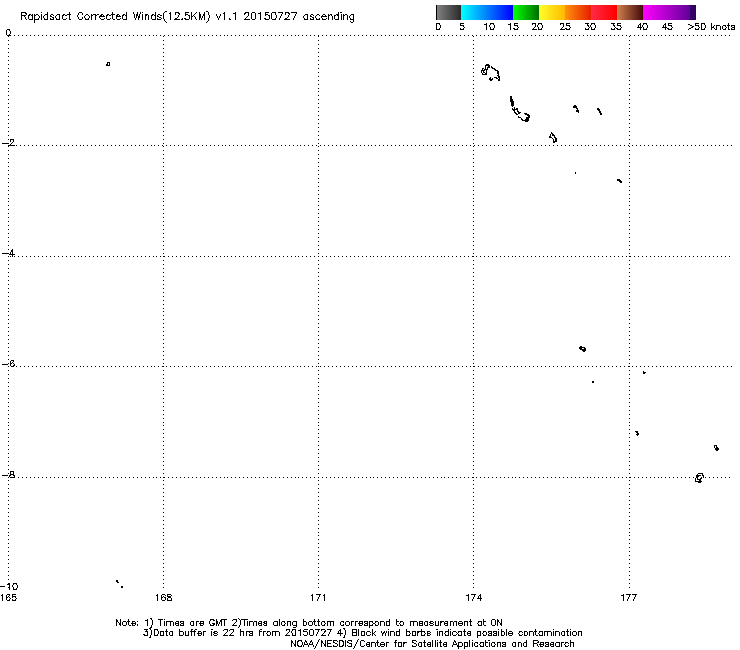Click the NOAA/NESDIS Center credit line
This screenshot has height=650, width=740.
tap(432, 644)
